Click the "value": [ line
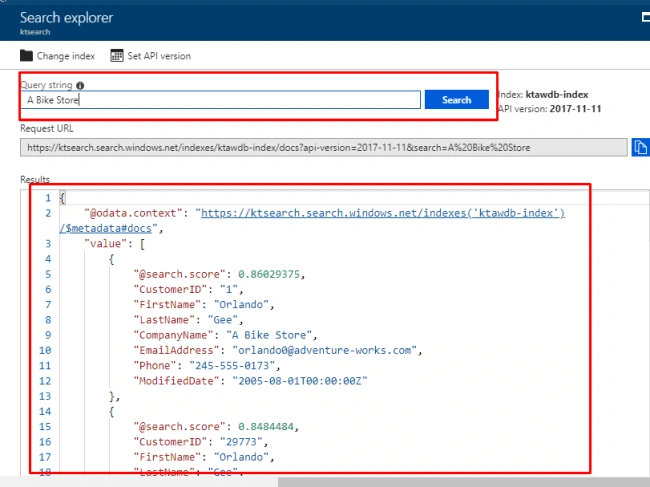Image resolution: width=650 pixels, height=487 pixels. (114, 244)
